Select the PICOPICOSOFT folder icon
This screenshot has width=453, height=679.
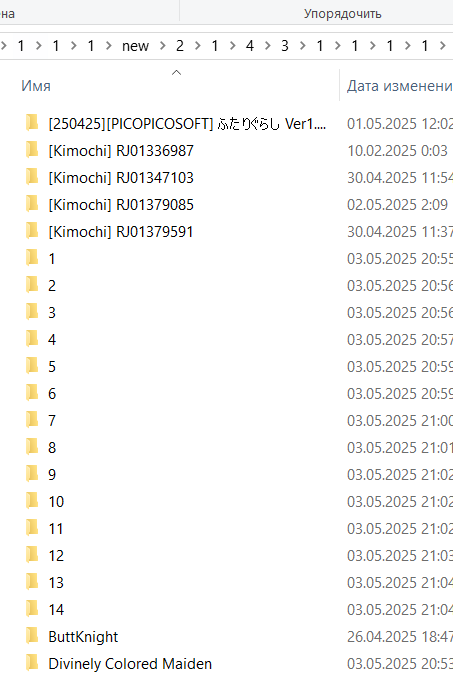32,123
